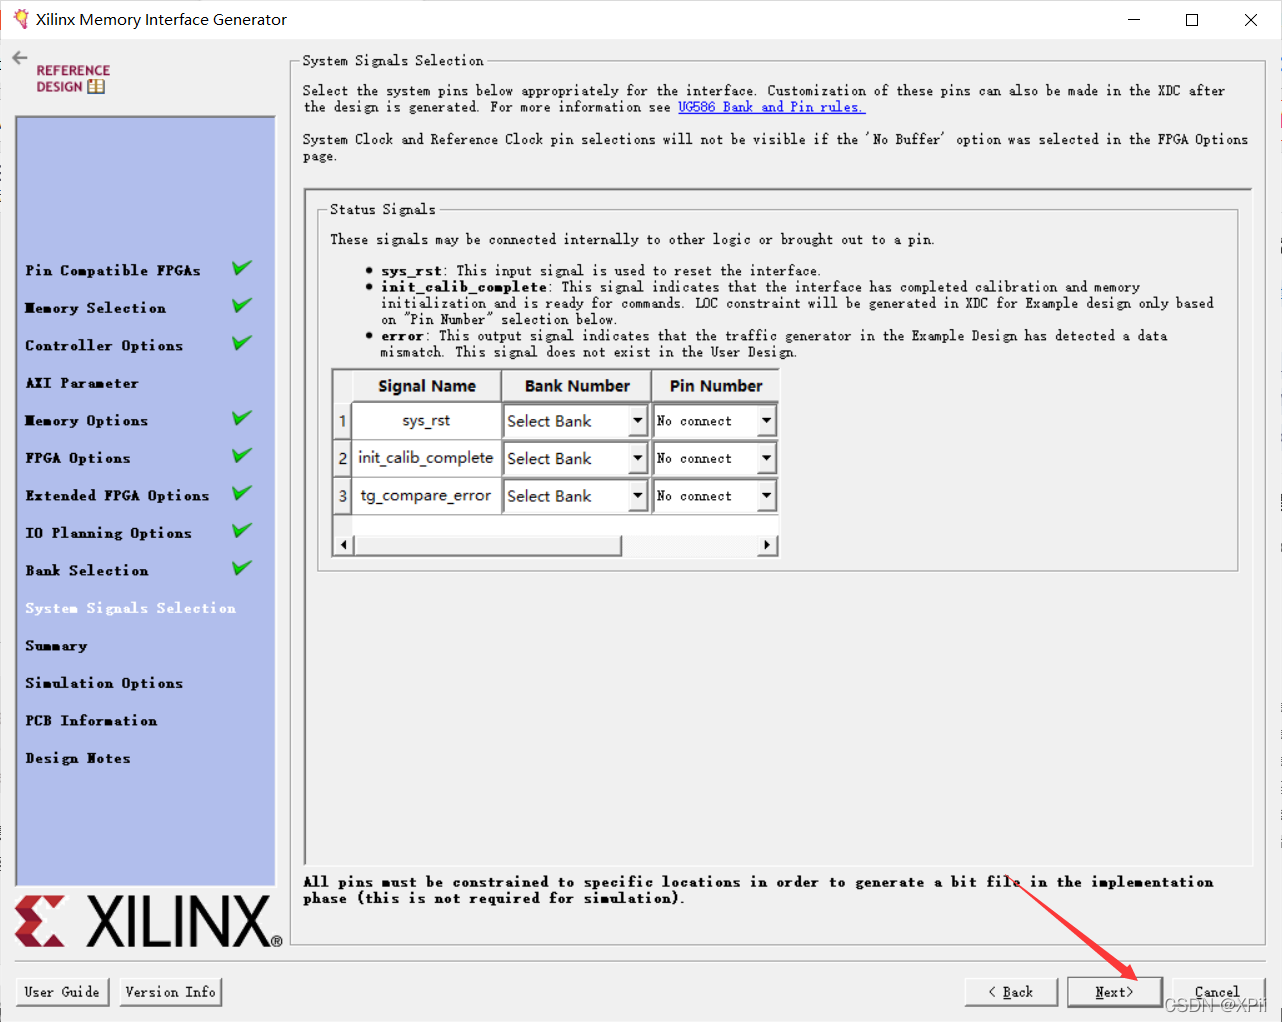Select row number 2 header

(x=342, y=458)
